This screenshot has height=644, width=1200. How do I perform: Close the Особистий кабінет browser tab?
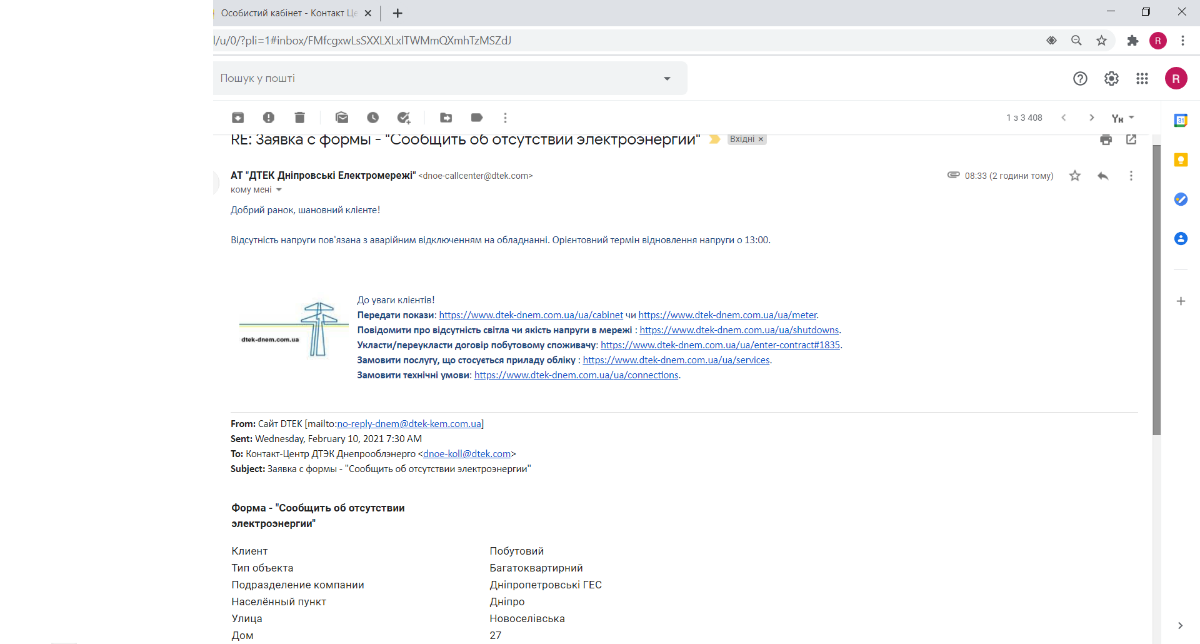368,13
